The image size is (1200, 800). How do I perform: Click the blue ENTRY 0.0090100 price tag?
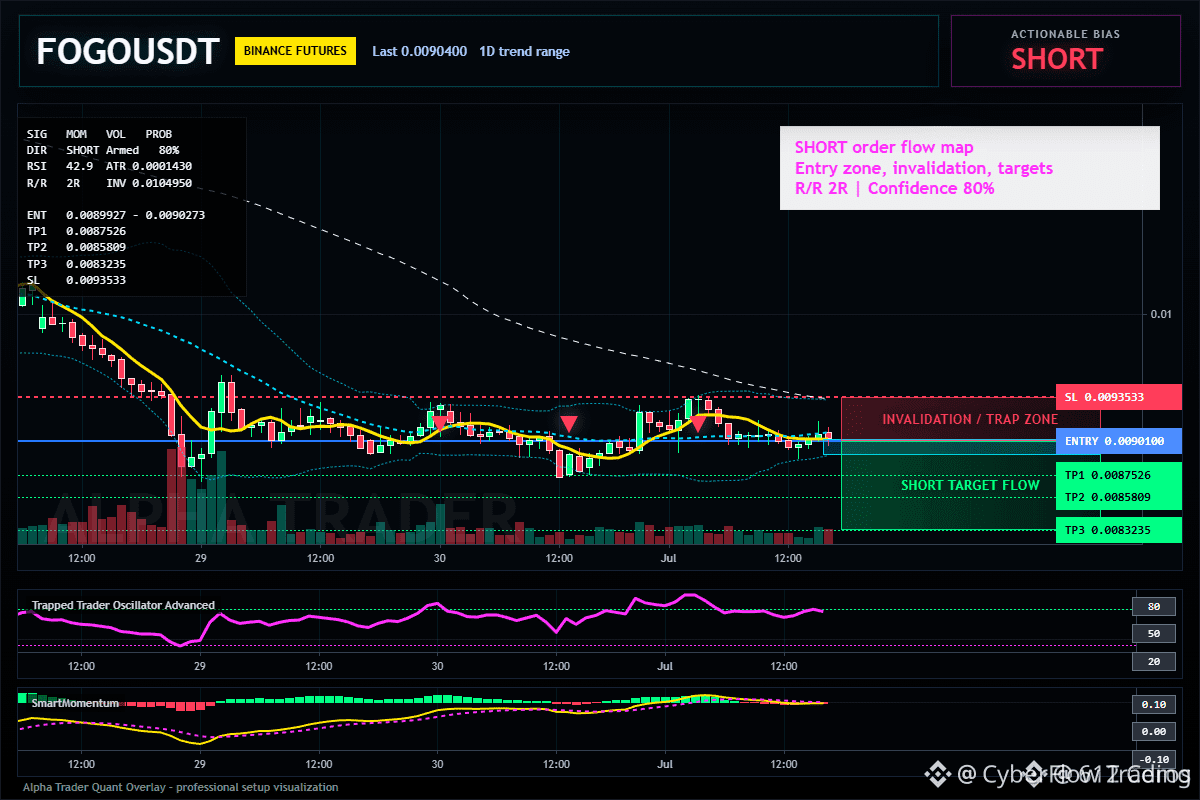(1118, 441)
